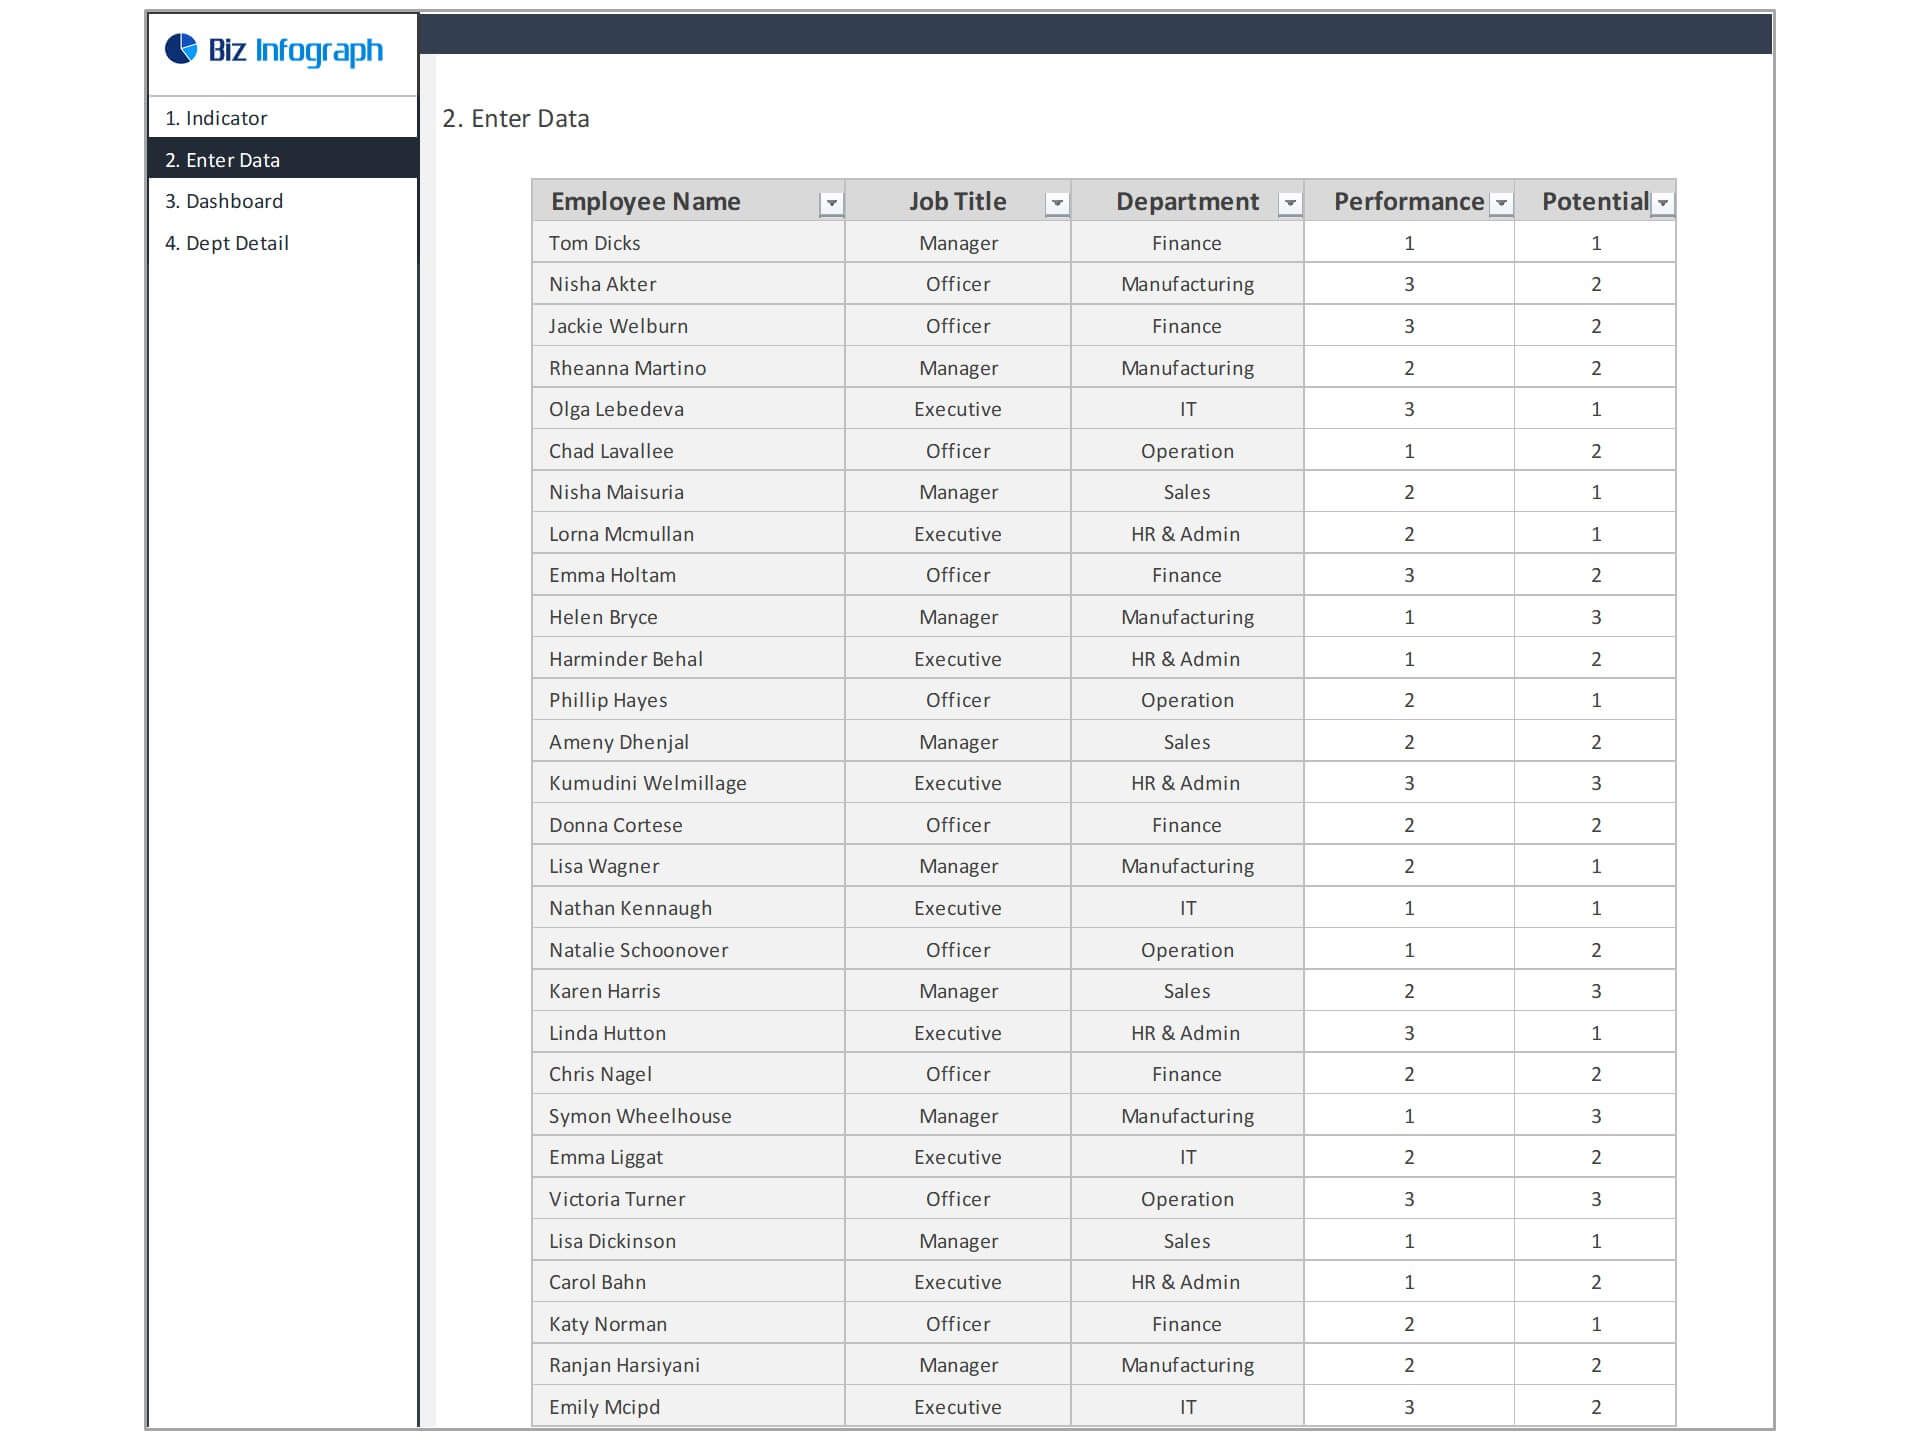Viewport: 1920px width, 1440px height.
Task: Select Emily Mcipd's Department cell
Action: (x=1187, y=1407)
